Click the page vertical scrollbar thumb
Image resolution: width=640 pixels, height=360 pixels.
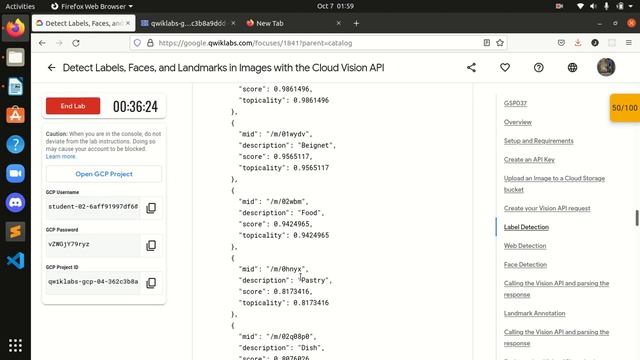pos(637,218)
